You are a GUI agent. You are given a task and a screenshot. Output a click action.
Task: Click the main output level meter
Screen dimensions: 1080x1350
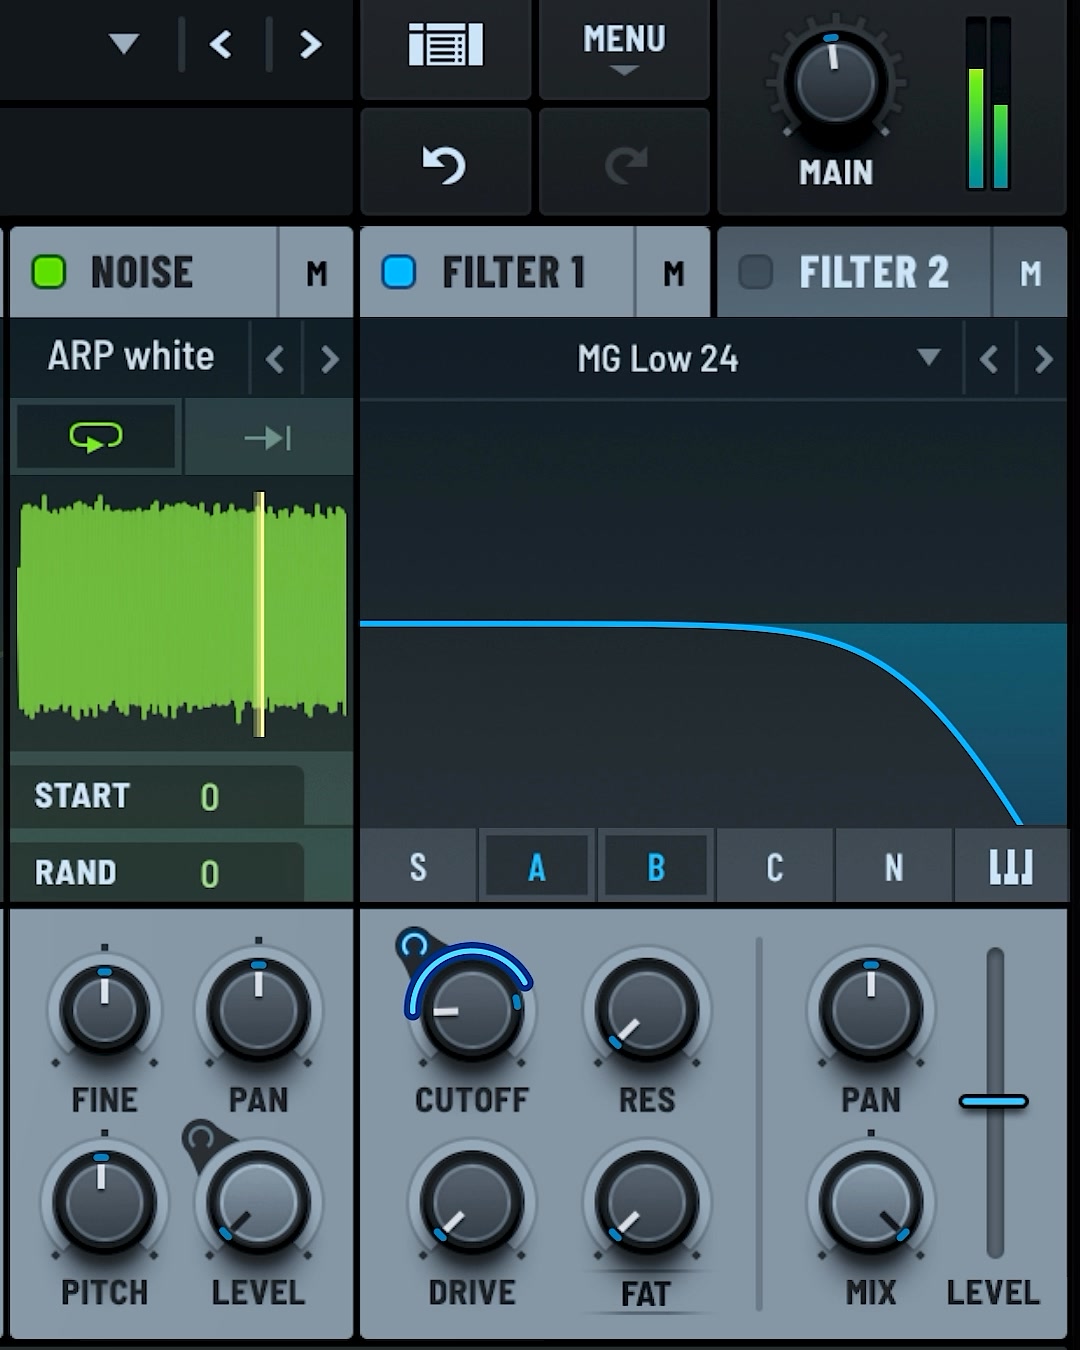click(988, 103)
